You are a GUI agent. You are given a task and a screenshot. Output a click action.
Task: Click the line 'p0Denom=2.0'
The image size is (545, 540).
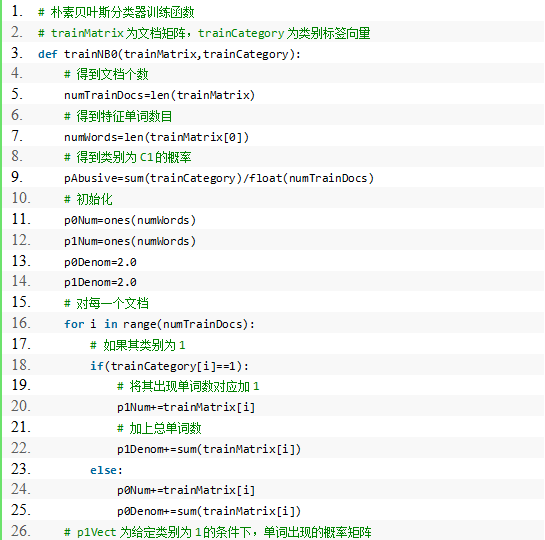click(x=100, y=262)
